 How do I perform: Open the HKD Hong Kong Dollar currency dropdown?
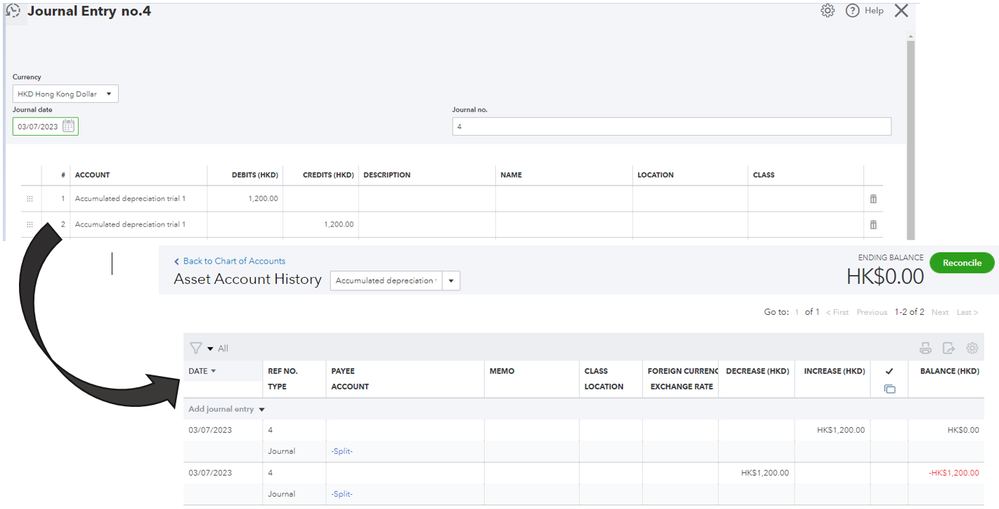click(x=65, y=94)
